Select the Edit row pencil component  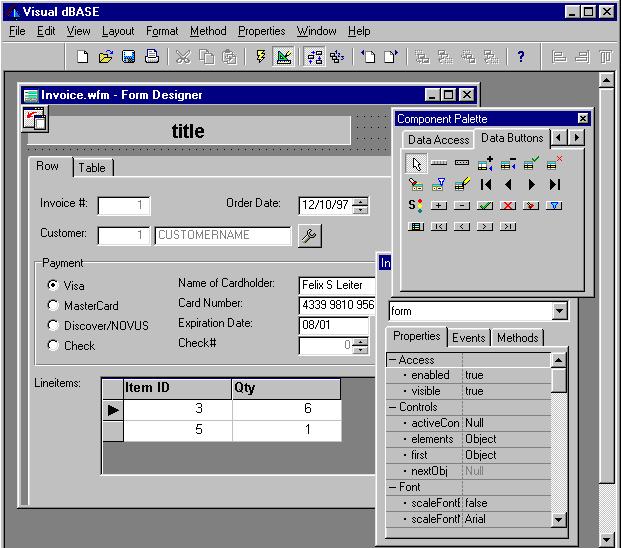[x=462, y=185]
